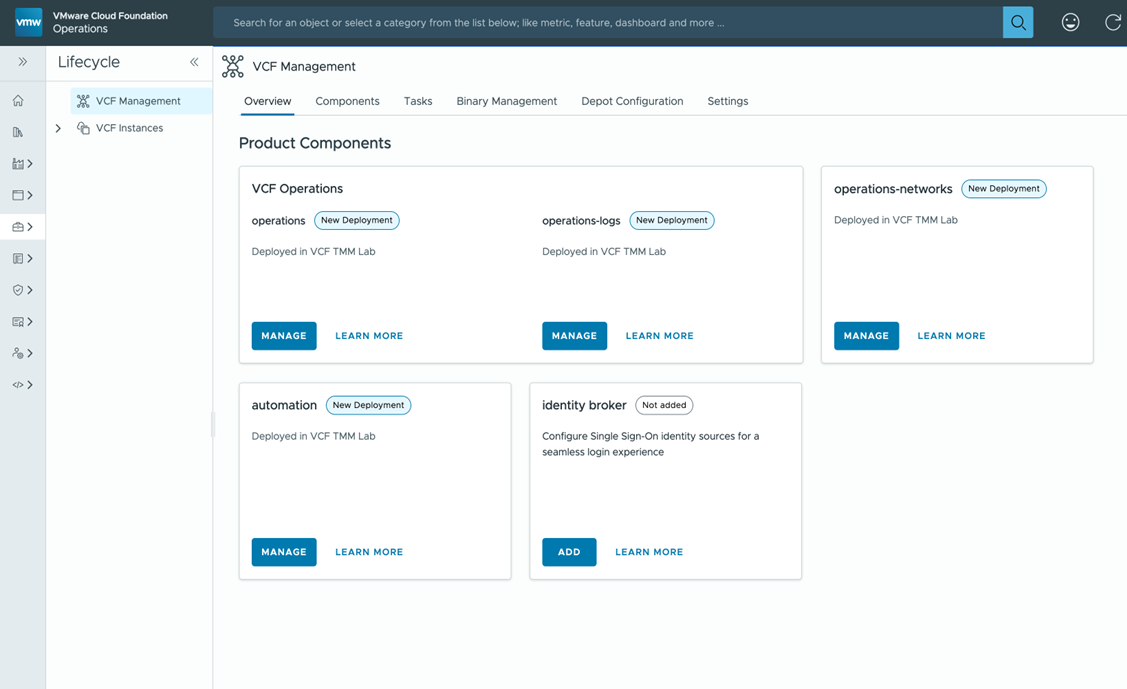Click the operations-networks card title

point(893,189)
